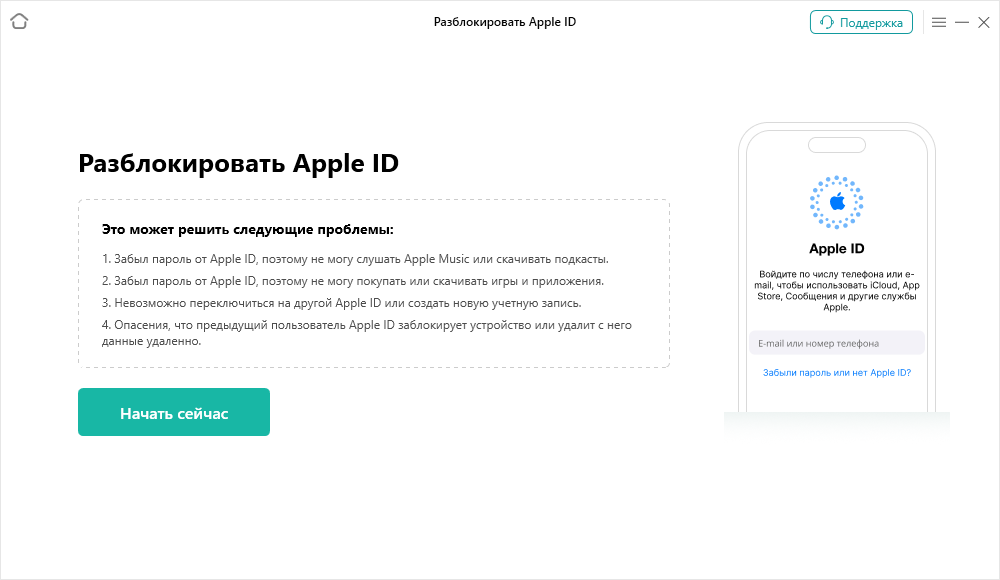Select the Apple Music forgotten password item
The image size is (1000, 580).
[x=355, y=259]
